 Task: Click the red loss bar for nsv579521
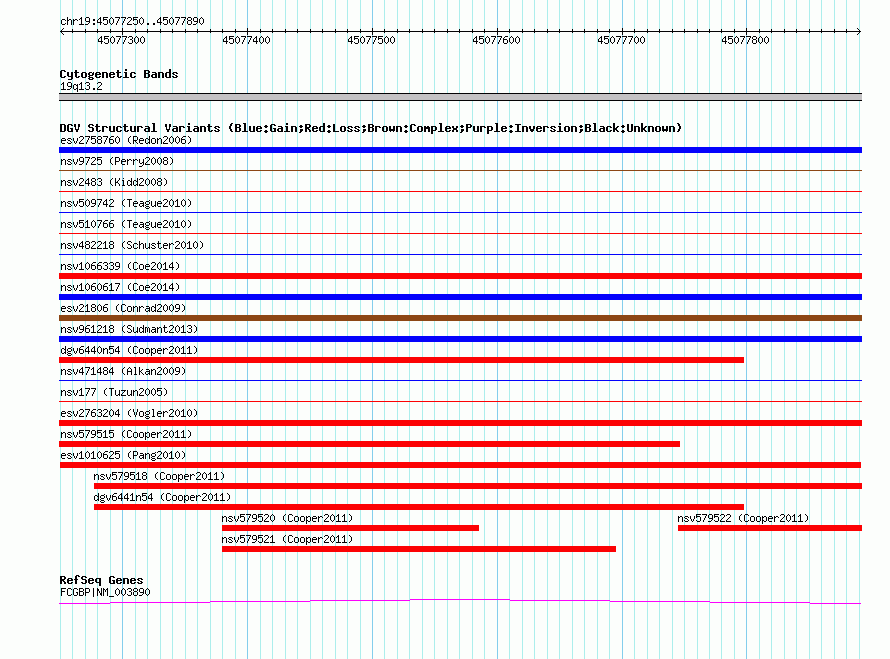pyautogui.click(x=419, y=549)
